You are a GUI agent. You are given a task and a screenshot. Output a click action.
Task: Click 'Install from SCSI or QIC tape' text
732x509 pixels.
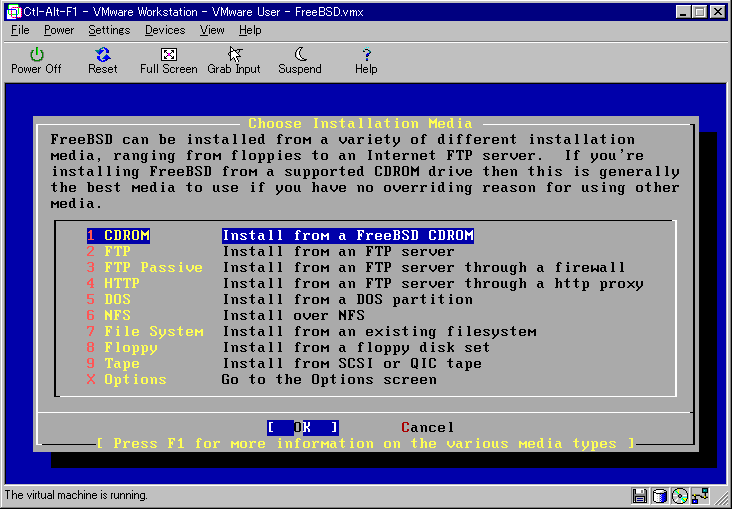pos(352,363)
